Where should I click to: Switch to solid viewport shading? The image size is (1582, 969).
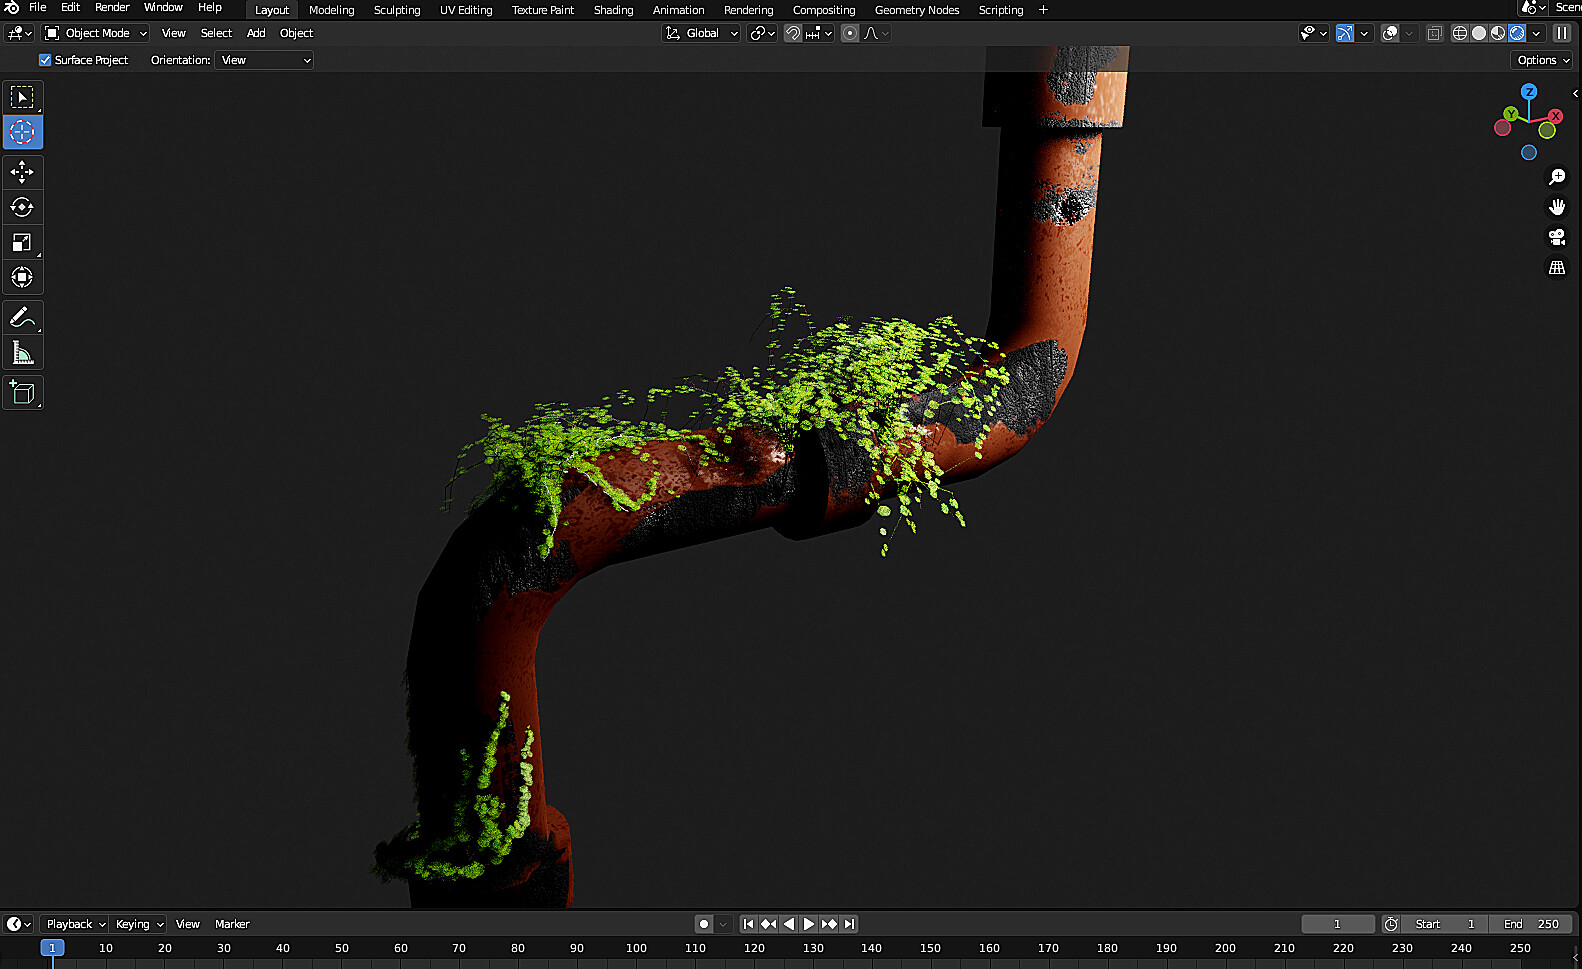1479,33
